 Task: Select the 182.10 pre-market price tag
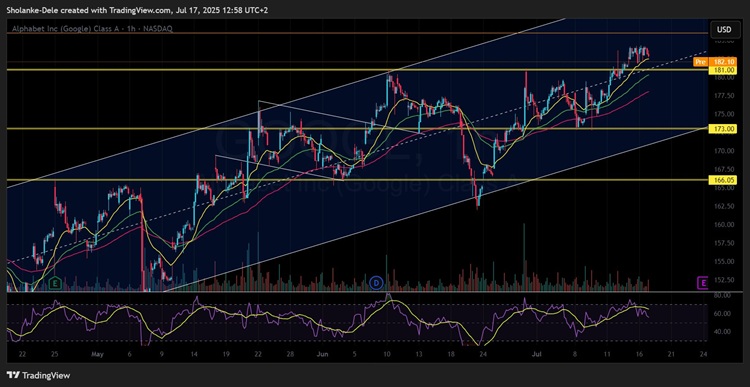click(x=724, y=62)
